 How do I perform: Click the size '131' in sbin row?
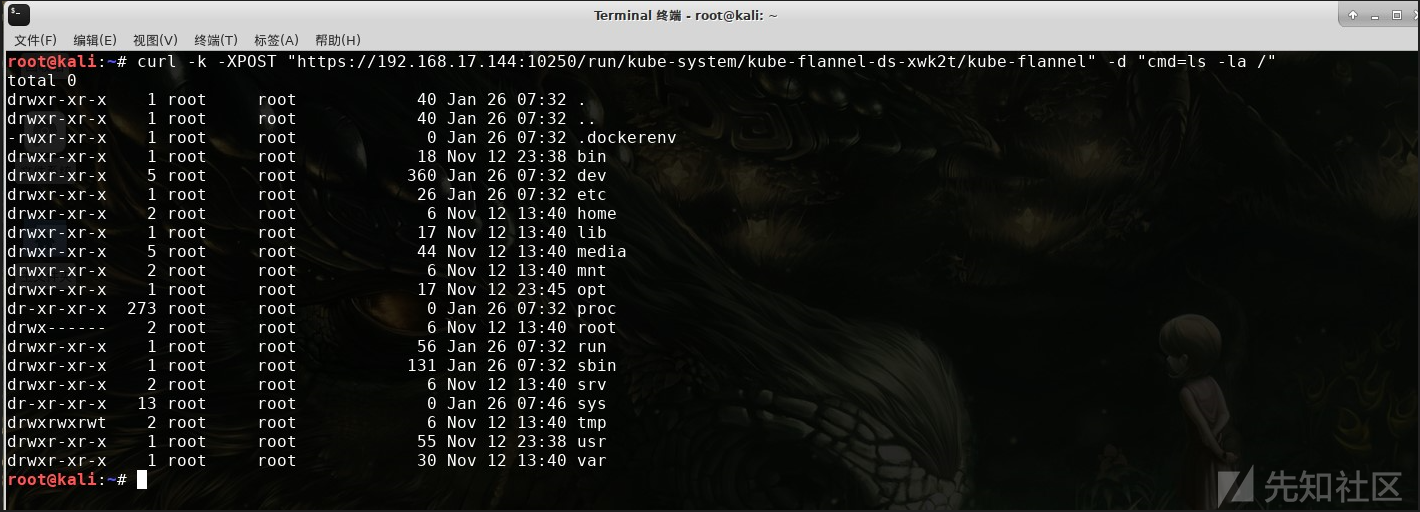tap(422, 366)
